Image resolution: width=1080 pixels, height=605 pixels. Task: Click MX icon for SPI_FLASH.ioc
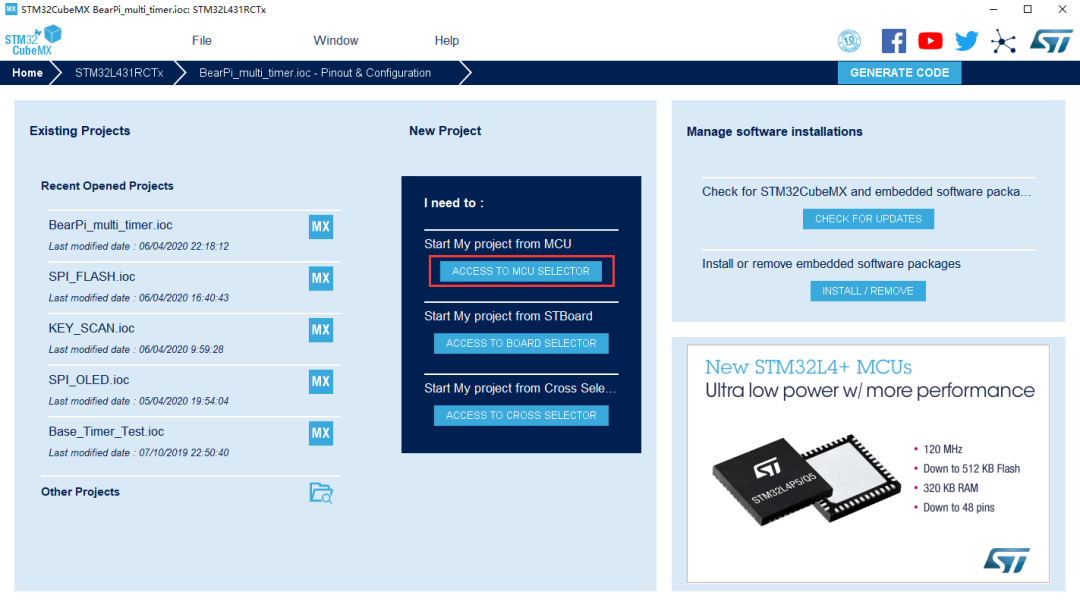pyautogui.click(x=320, y=278)
